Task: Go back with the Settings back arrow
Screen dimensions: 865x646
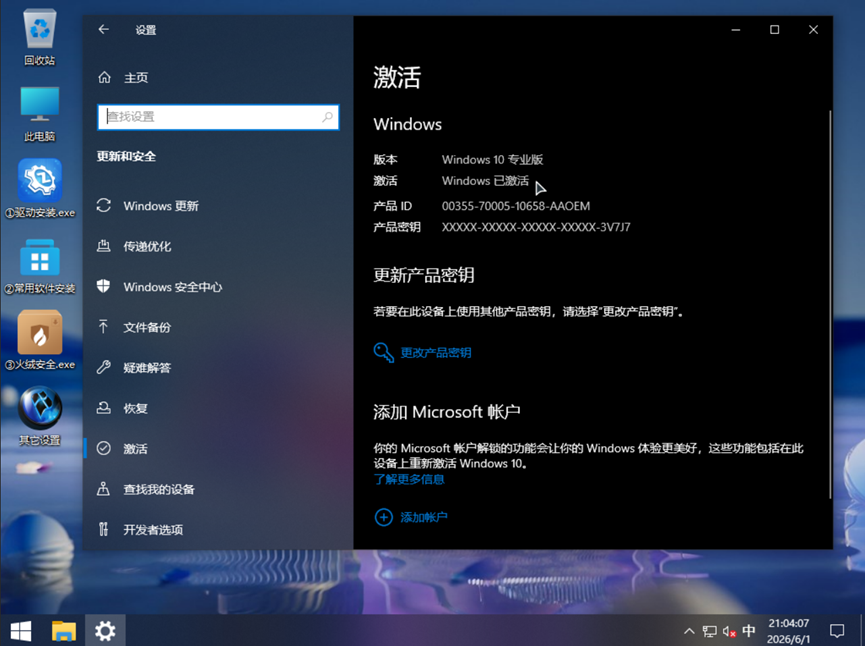Action: pyautogui.click(x=104, y=30)
